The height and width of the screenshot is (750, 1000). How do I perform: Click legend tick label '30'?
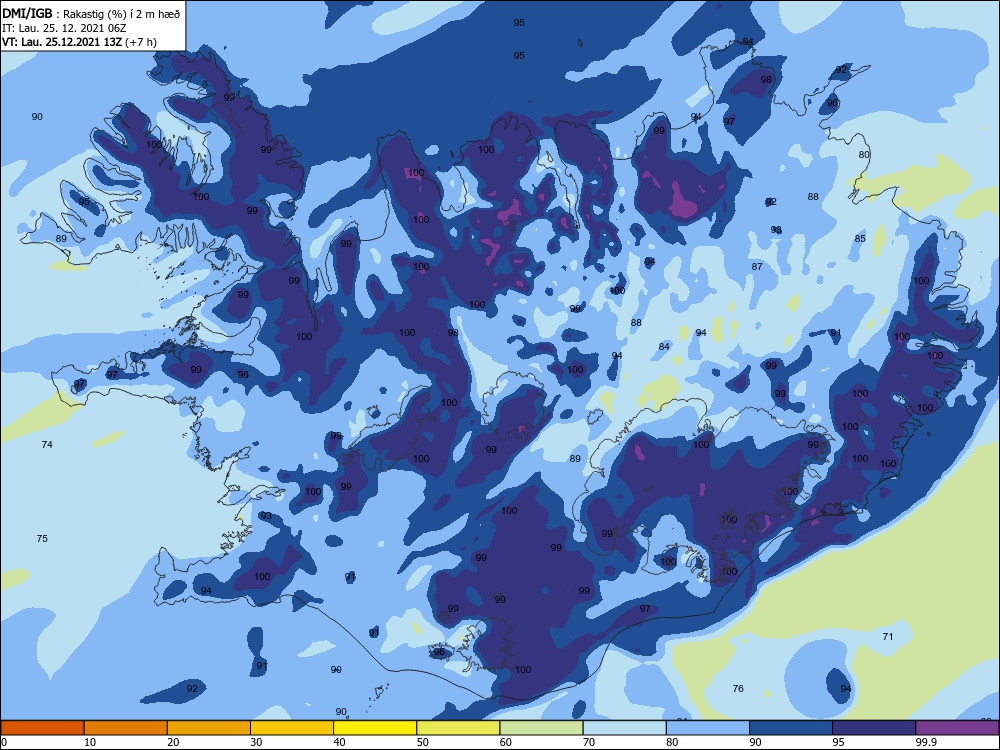click(256, 742)
